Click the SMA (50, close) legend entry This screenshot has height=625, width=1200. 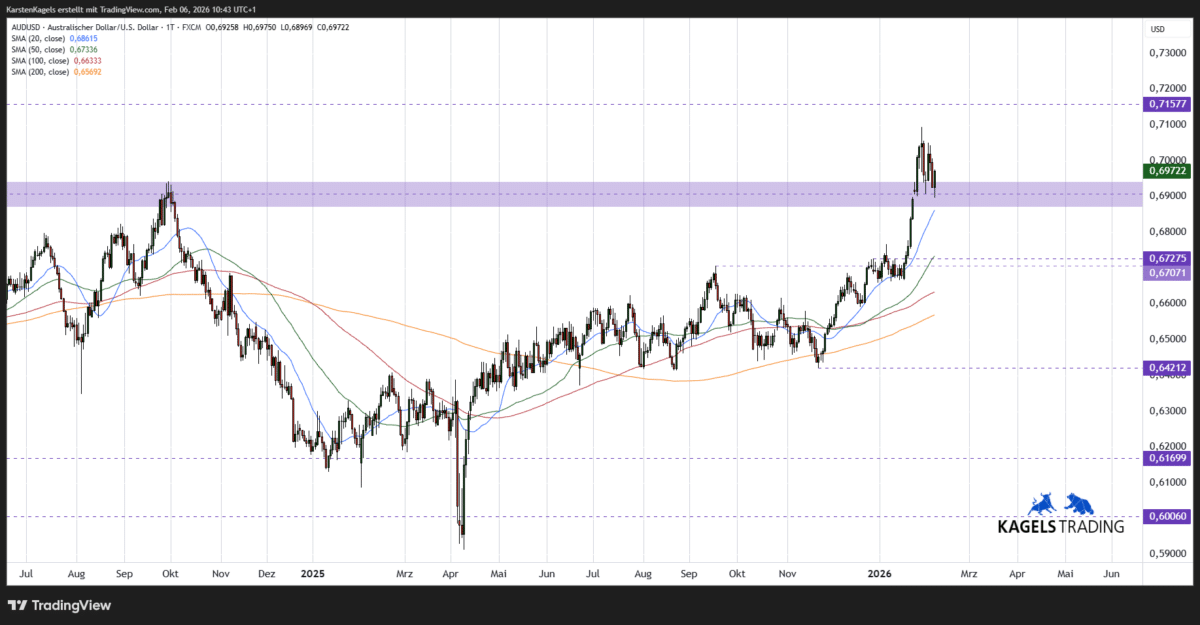pyautogui.click(x=50, y=48)
